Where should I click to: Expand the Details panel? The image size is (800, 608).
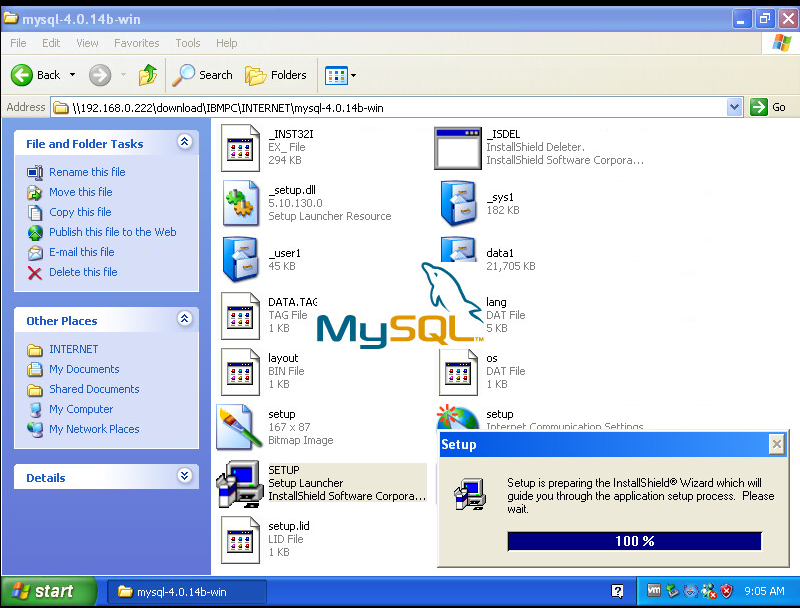pyautogui.click(x=184, y=477)
